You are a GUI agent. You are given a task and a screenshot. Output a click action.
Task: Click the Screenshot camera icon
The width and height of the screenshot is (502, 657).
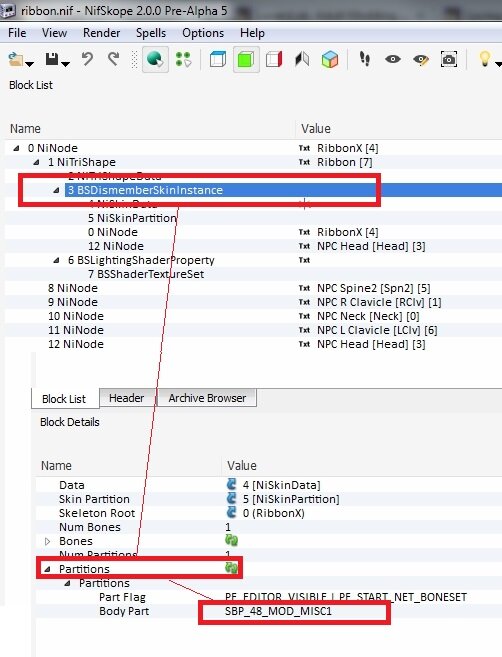tap(449, 59)
